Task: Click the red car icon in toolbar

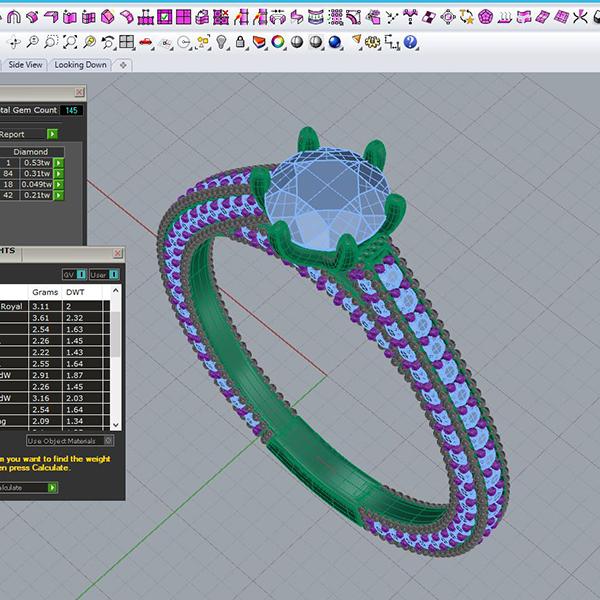Action: [146, 42]
